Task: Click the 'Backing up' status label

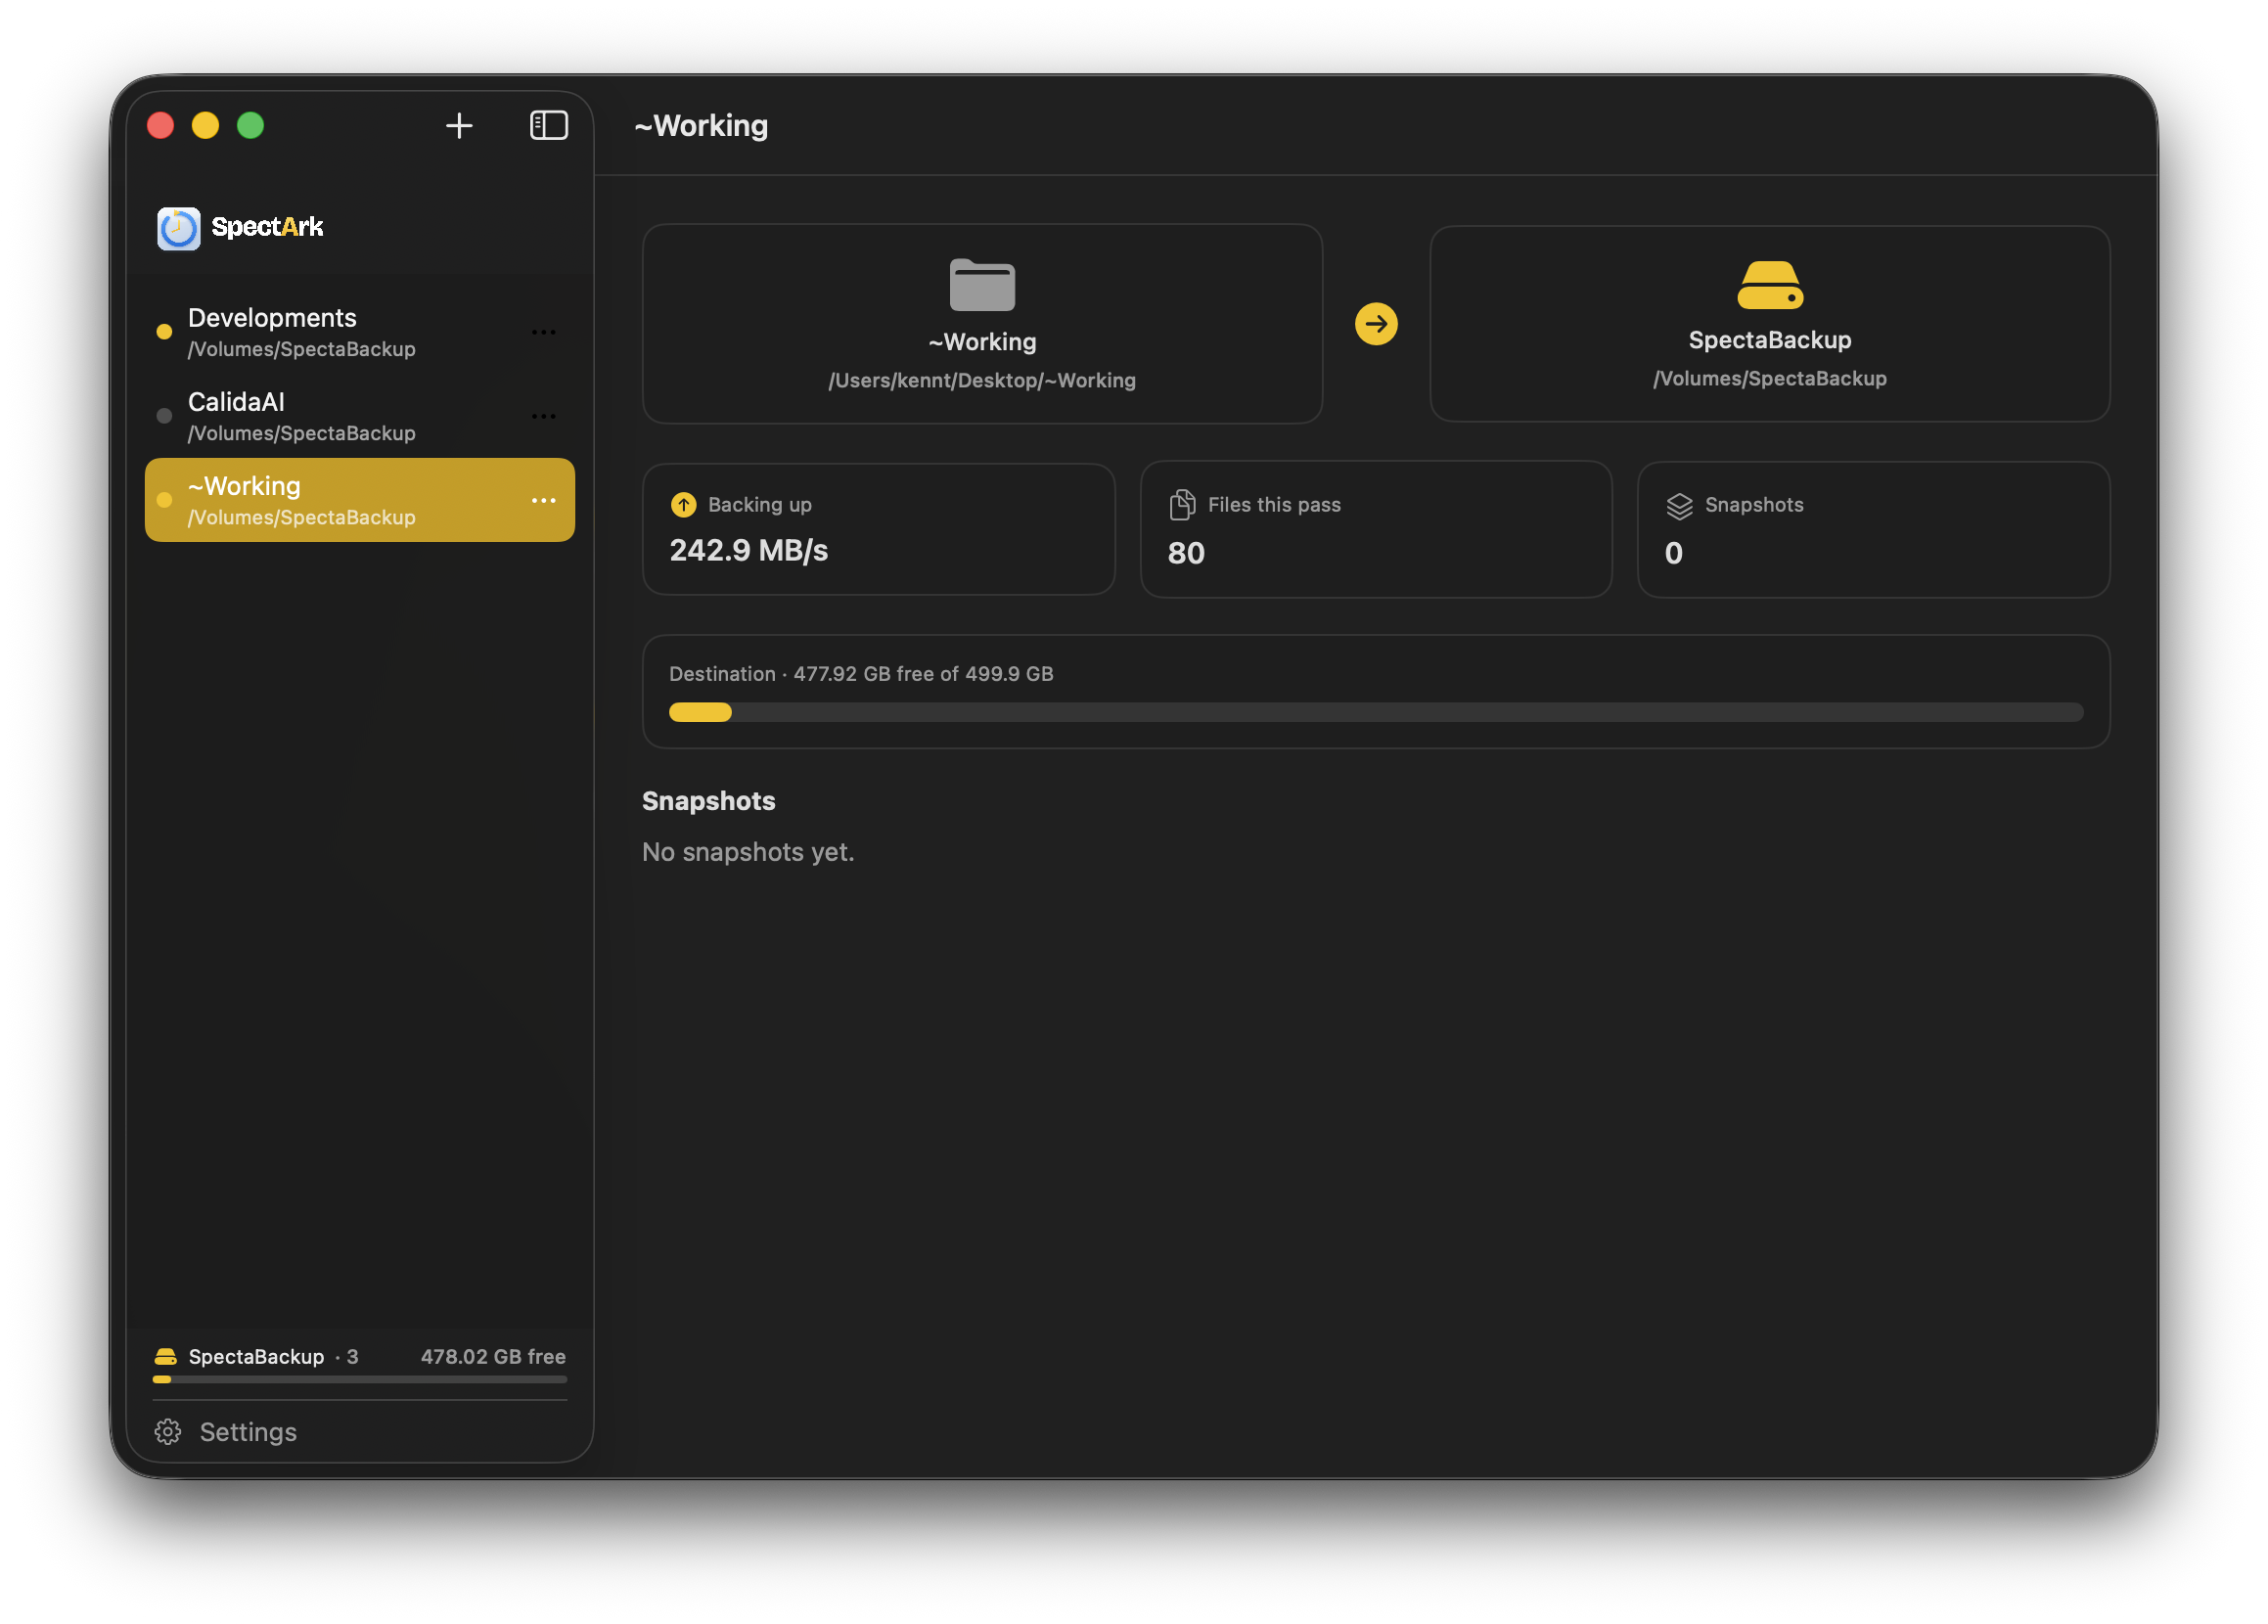Action: click(x=760, y=505)
